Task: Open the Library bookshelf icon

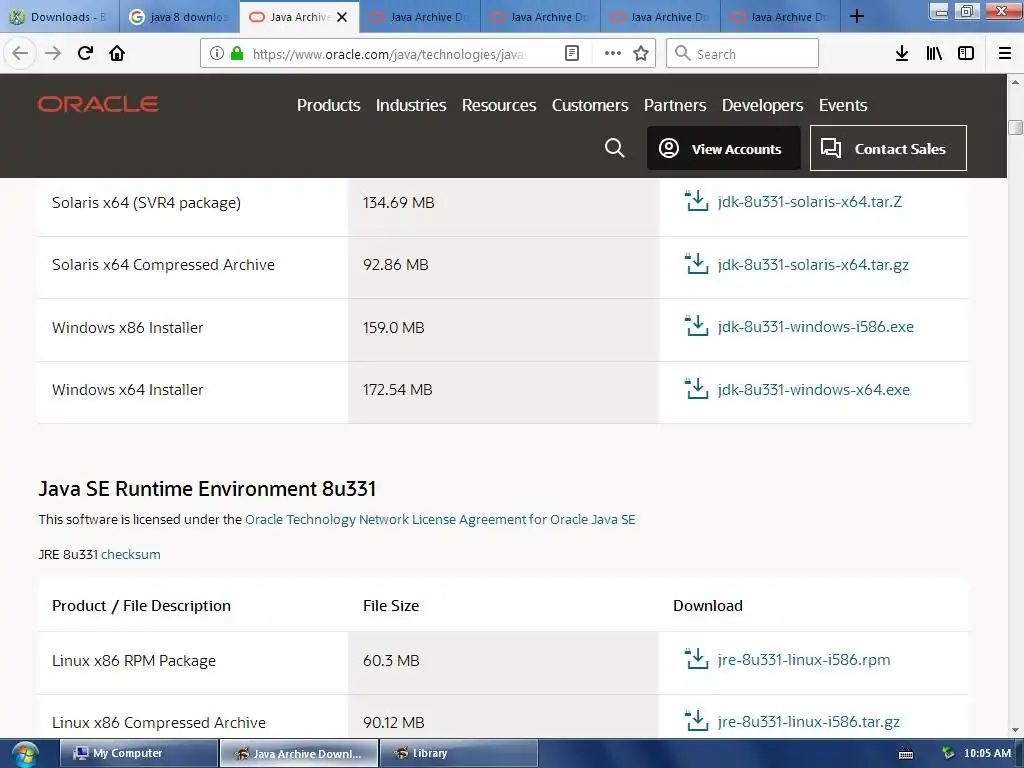Action: click(934, 54)
